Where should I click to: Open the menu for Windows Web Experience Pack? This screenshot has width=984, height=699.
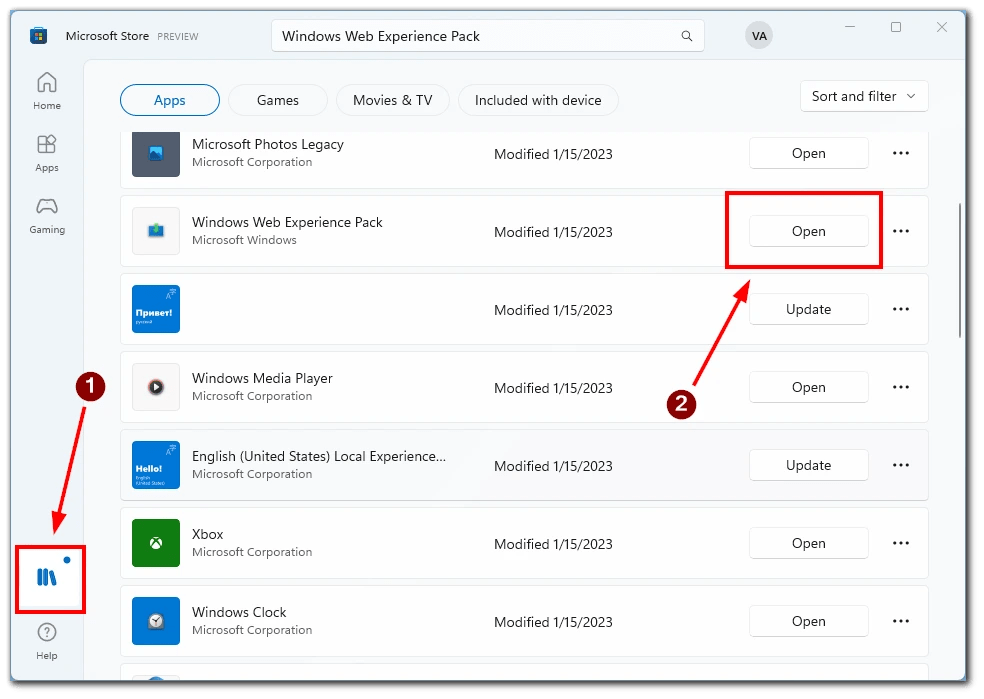(900, 231)
